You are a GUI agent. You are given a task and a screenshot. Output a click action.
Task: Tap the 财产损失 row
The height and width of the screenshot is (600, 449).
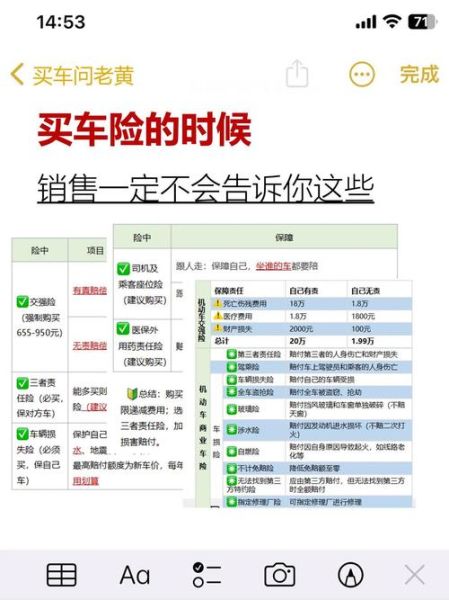[x=311, y=329]
